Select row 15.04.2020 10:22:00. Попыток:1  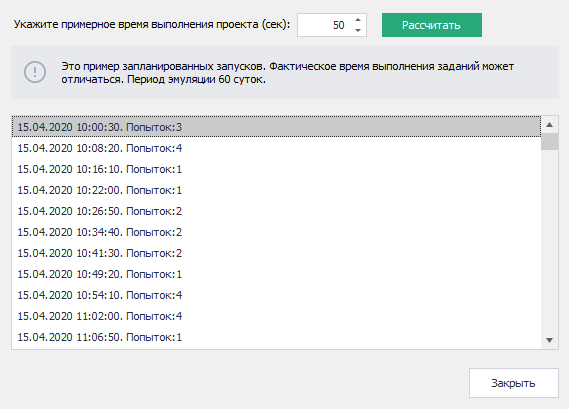(x=276, y=190)
